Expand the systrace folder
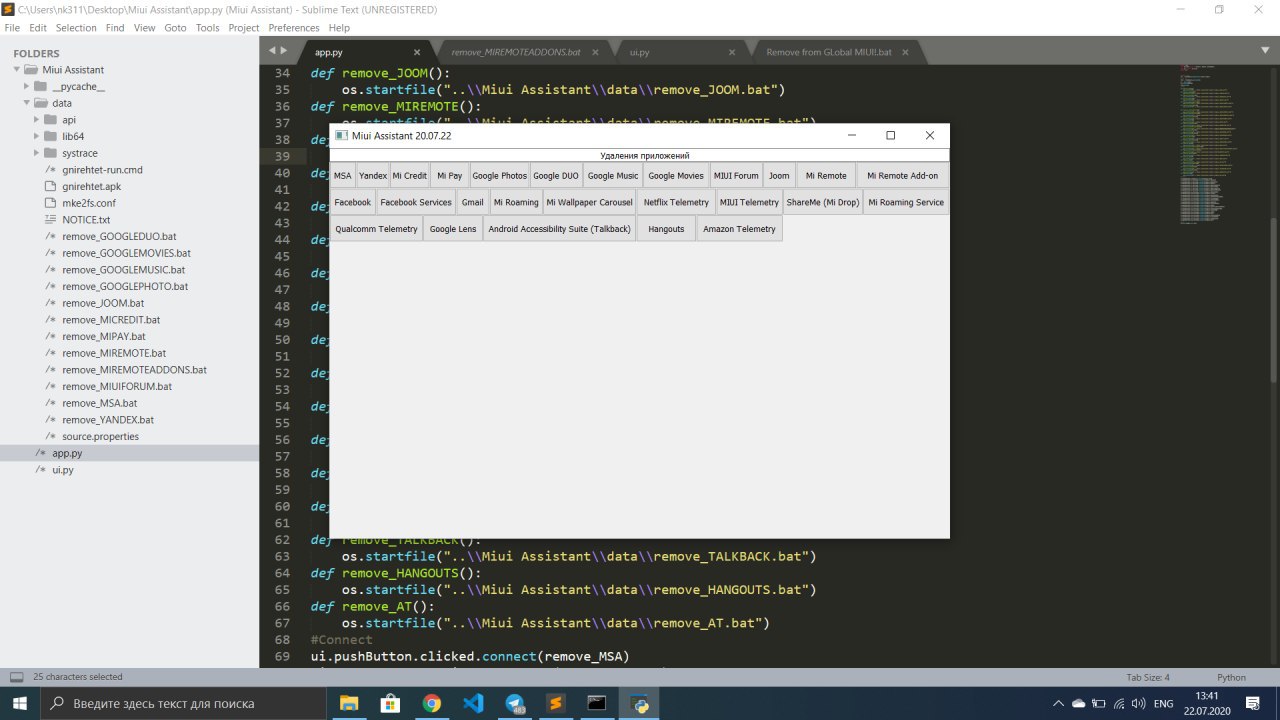The image size is (1280, 720). pos(37,153)
